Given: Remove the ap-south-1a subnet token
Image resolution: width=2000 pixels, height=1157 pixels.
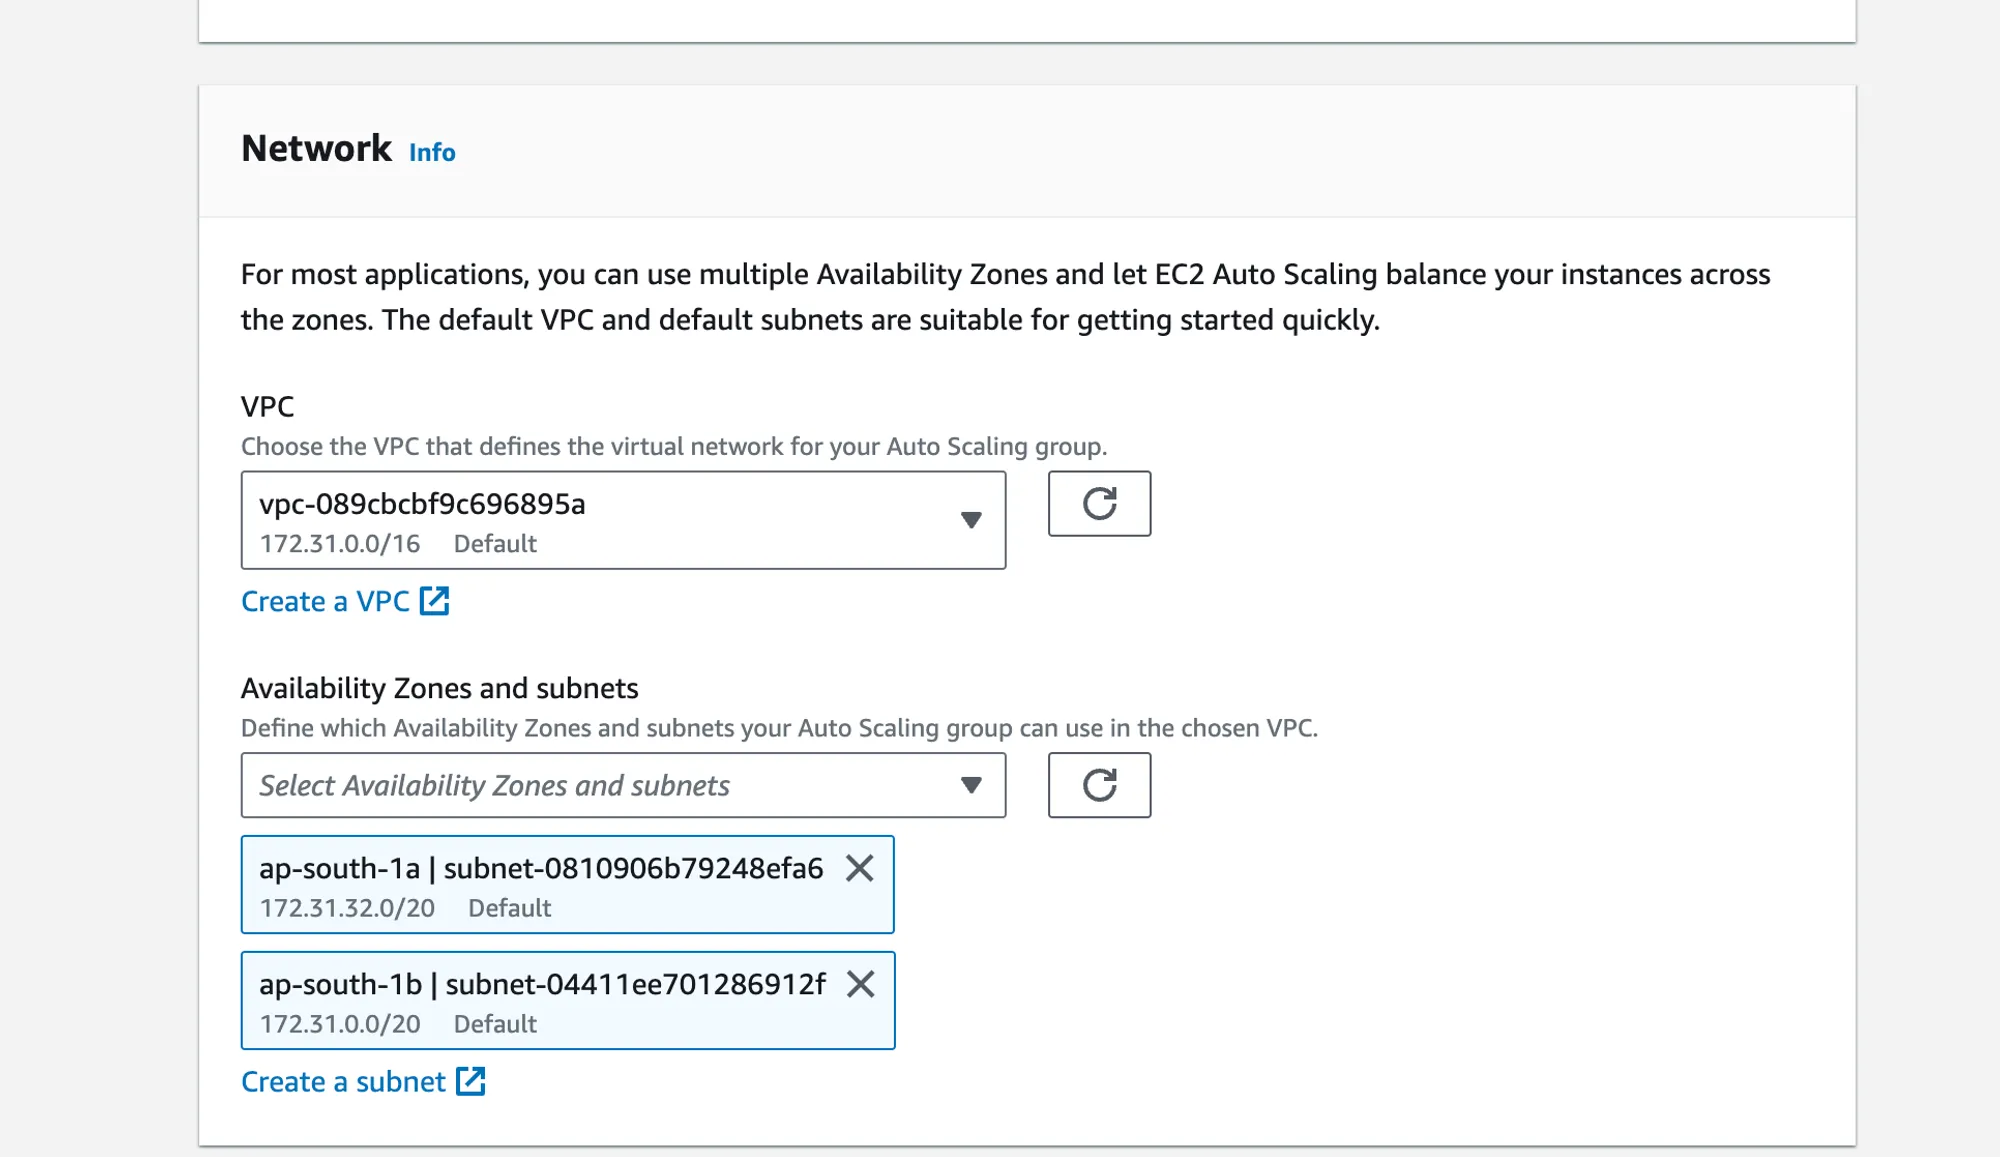Looking at the screenshot, I should point(859,868).
